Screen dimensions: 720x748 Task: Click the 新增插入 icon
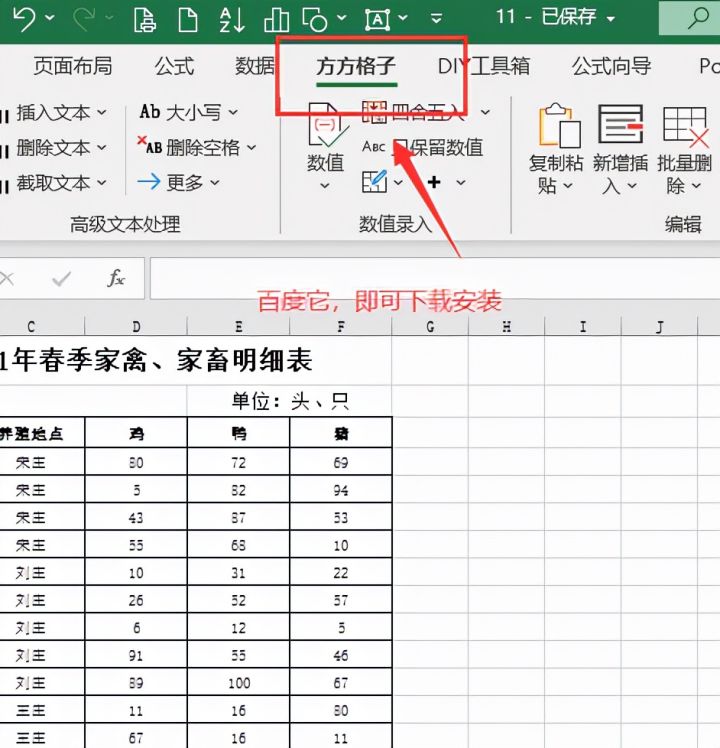point(620,125)
